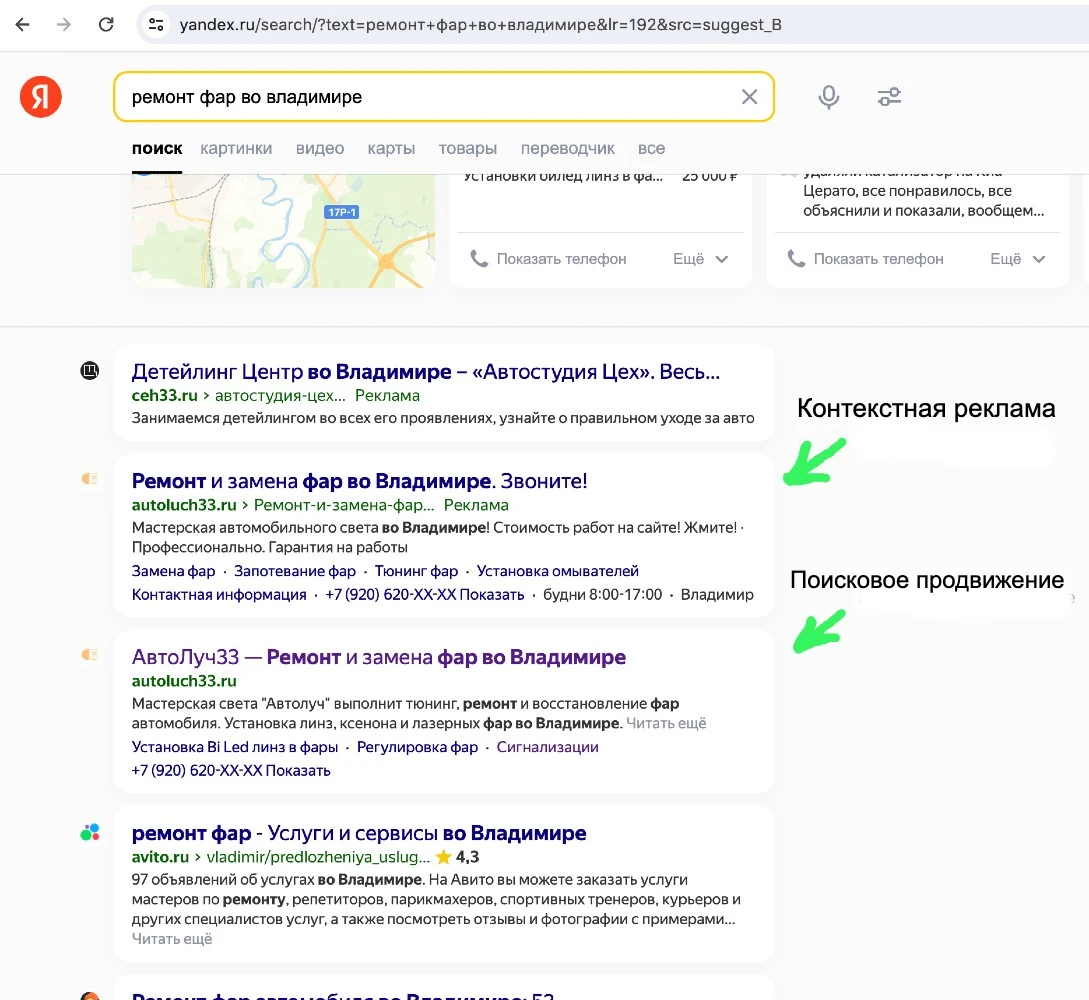Open Детейлинг Центр во Владимире ad title

[x=426, y=372]
